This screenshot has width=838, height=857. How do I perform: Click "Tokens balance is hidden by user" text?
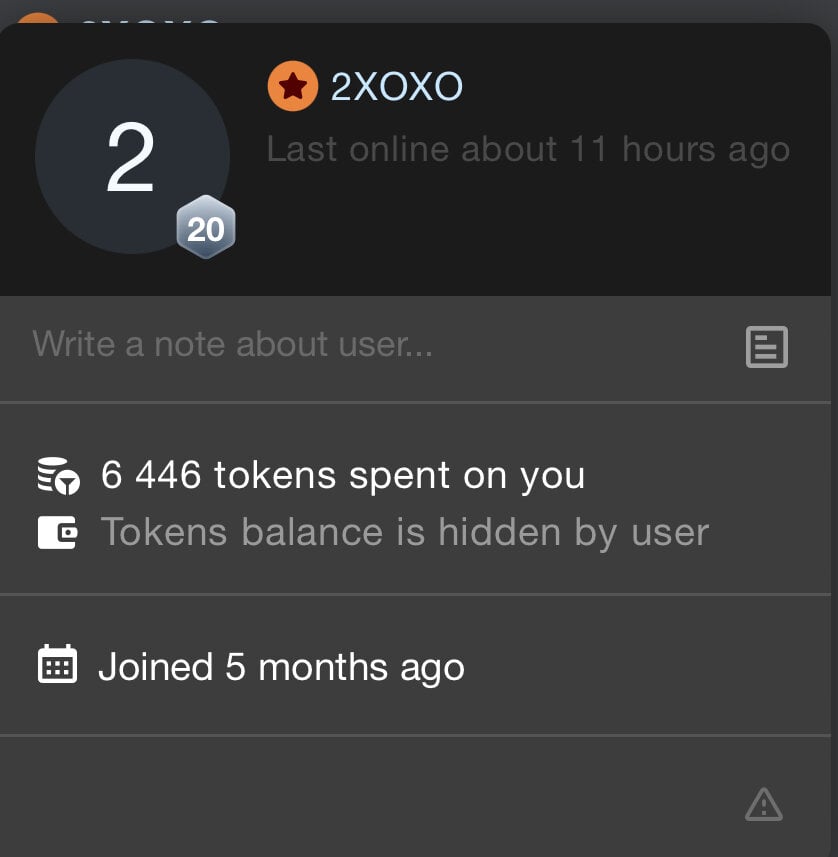point(404,532)
